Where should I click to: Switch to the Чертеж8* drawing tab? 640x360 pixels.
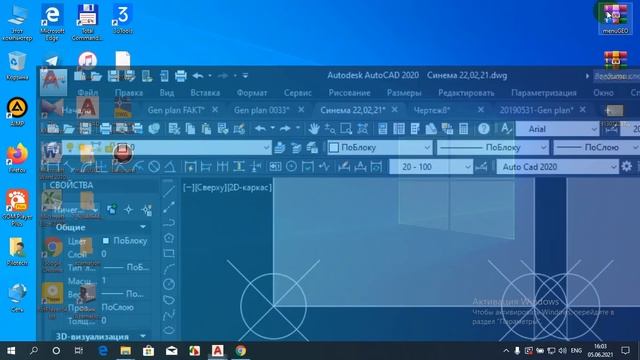[x=432, y=110]
